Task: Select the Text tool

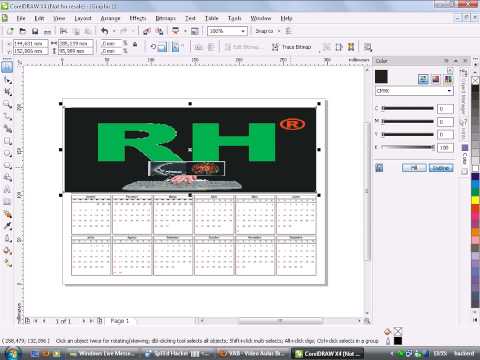Action: 7,190
